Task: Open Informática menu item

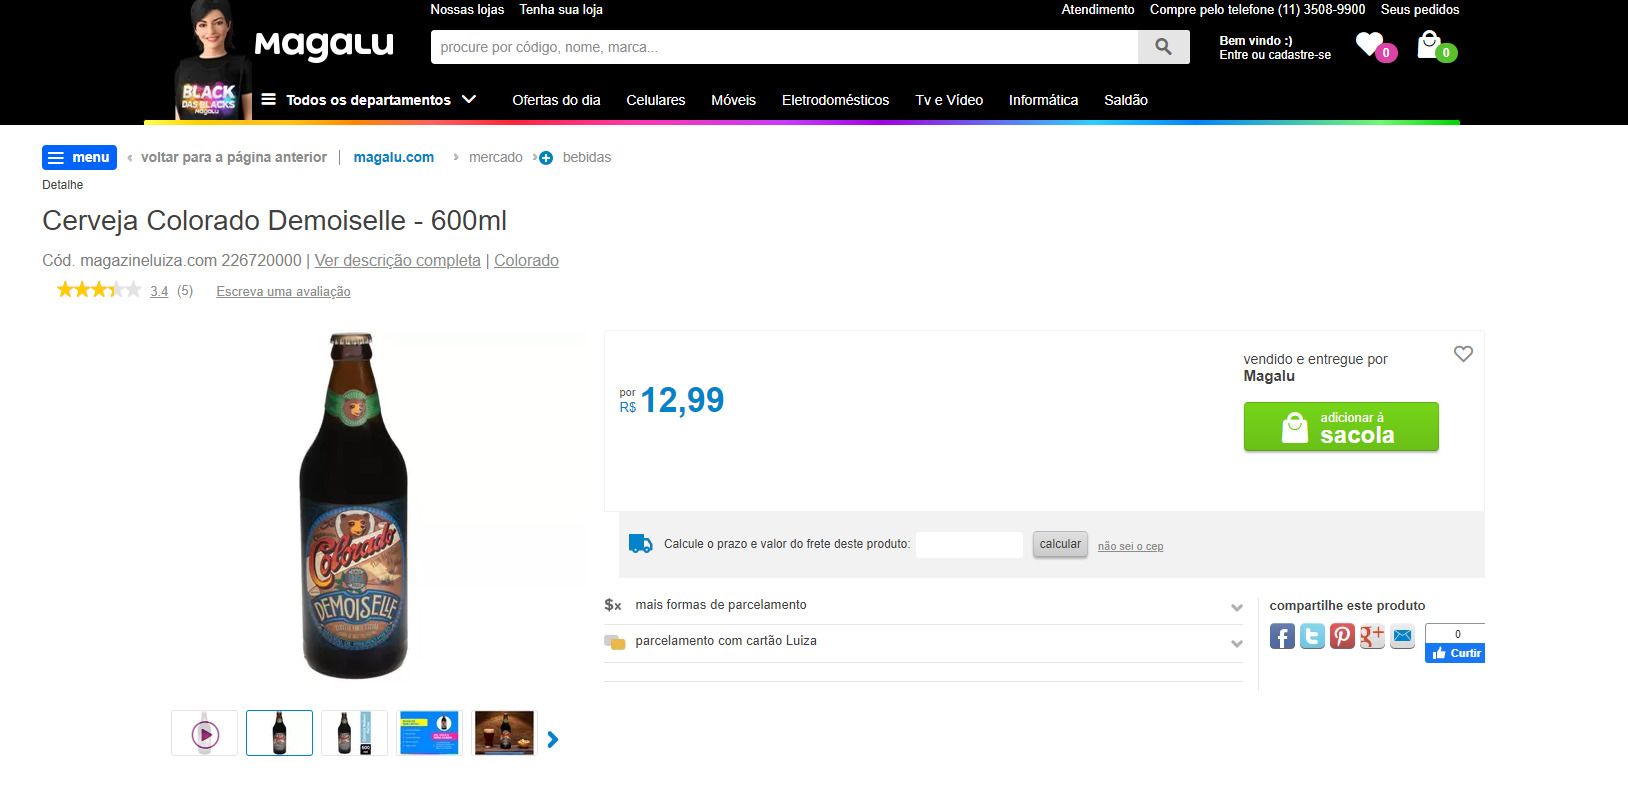Action: (1043, 100)
